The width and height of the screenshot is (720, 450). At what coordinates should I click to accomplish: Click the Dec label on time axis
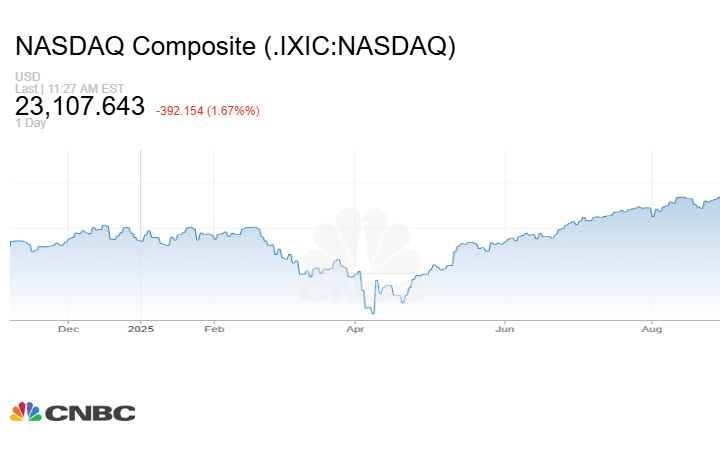pyautogui.click(x=68, y=328)
